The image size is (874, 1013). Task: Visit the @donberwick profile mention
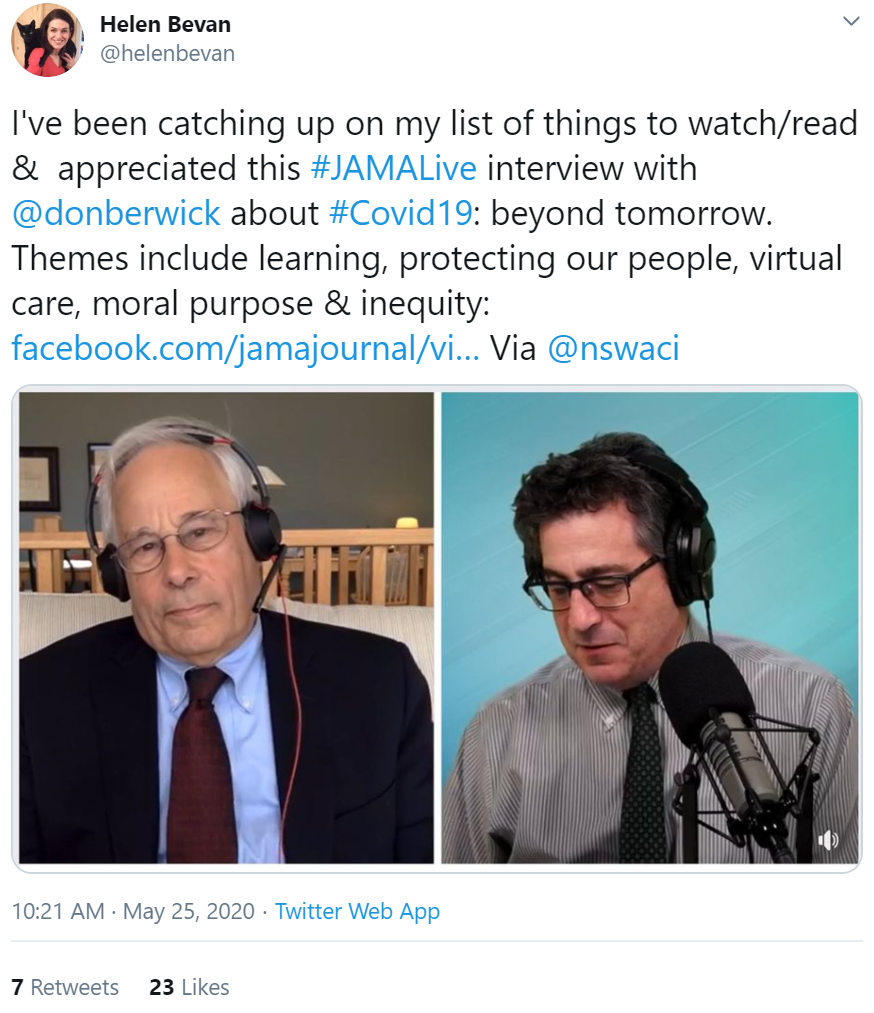[116, 213]
